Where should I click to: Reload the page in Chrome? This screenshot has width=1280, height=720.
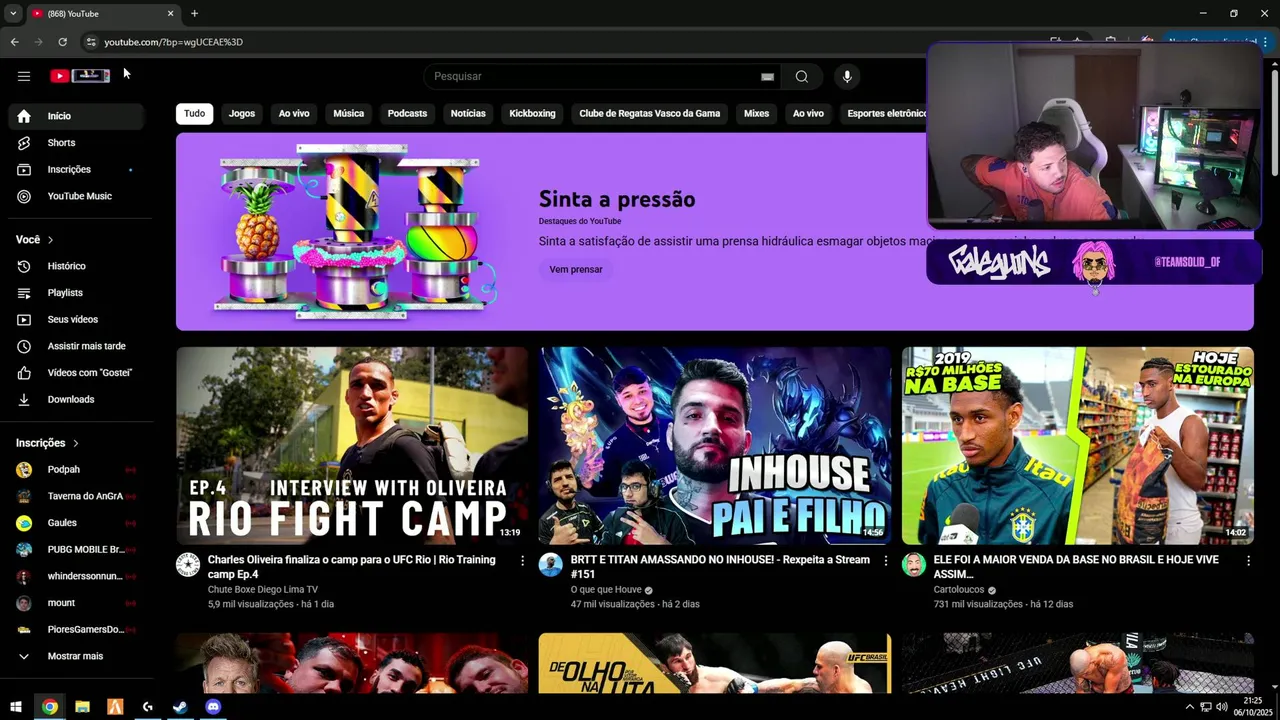tap(62, 42)
